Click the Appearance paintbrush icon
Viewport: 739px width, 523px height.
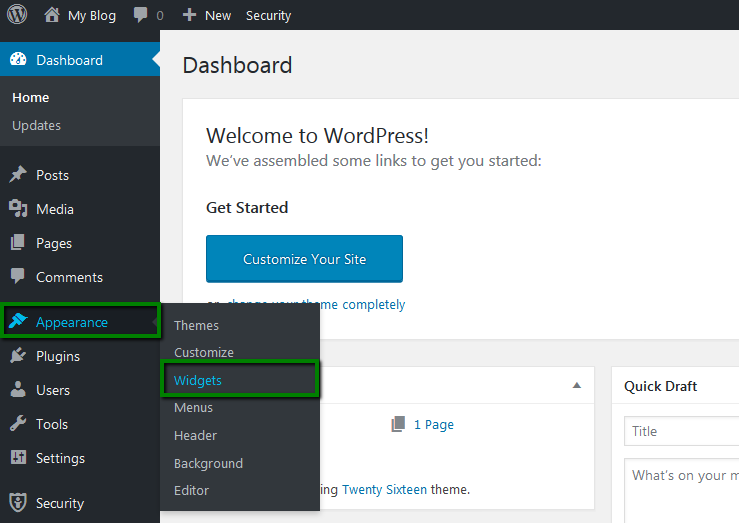point(18,321)
